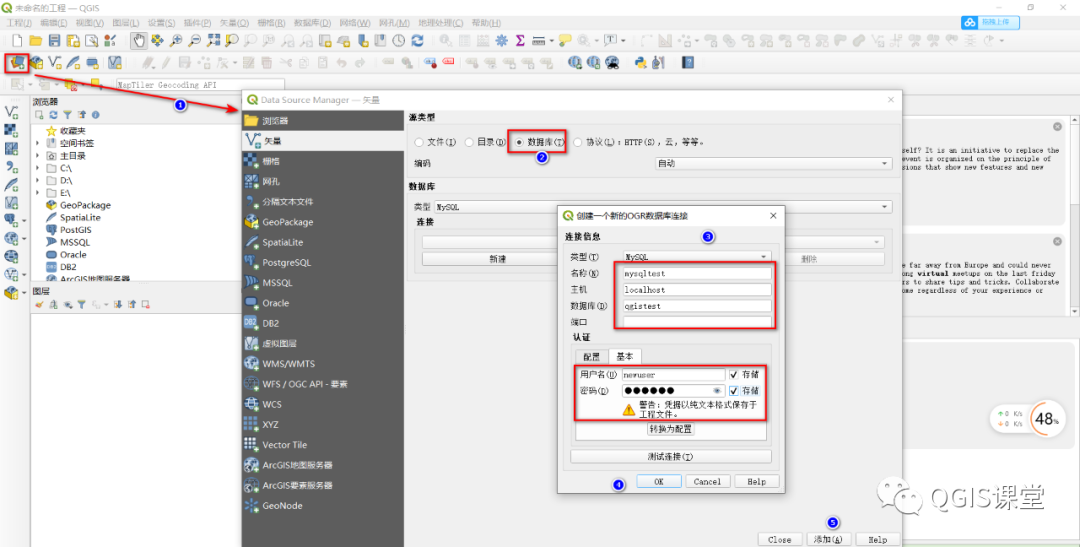Click the 主机 field containing localhost
This screenshot has width=1080, height=547.
tap(697, 290)
